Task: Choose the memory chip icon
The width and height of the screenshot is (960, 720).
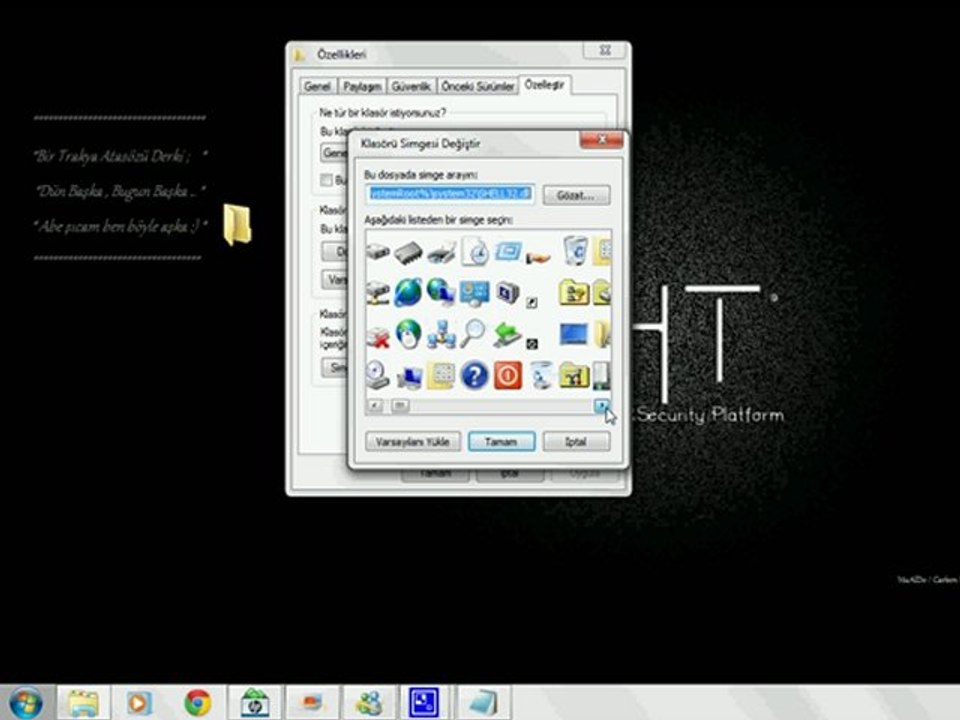Action: tap(410, 252)
